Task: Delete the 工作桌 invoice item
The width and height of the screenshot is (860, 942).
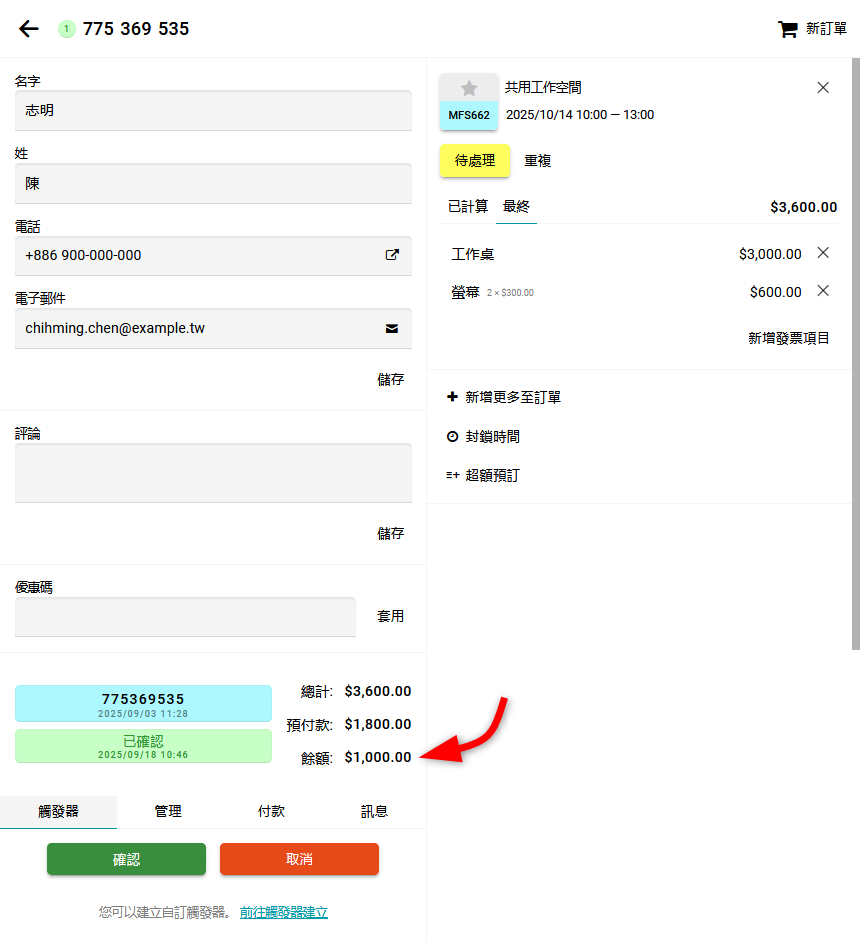Action: [x=823, y=253]
